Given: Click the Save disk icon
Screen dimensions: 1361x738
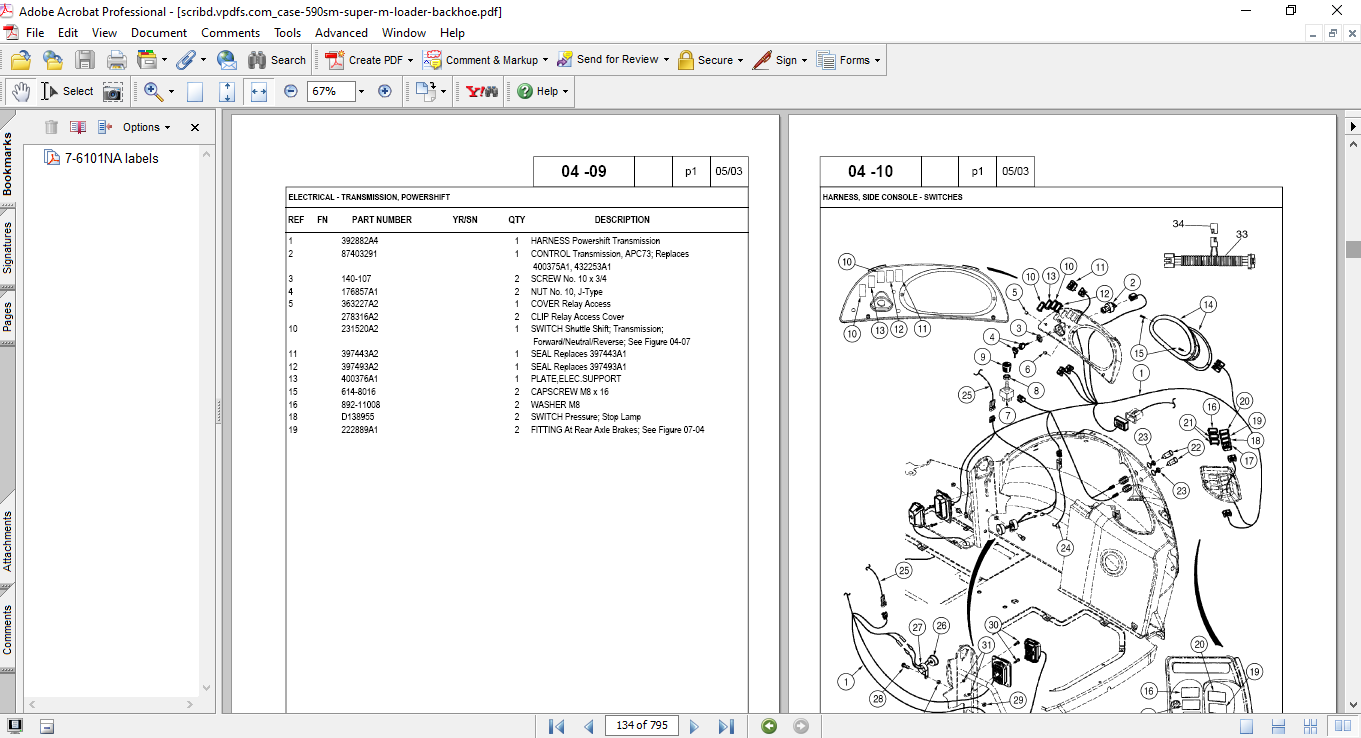Looking at the screenshot, I should click(85, 60).
